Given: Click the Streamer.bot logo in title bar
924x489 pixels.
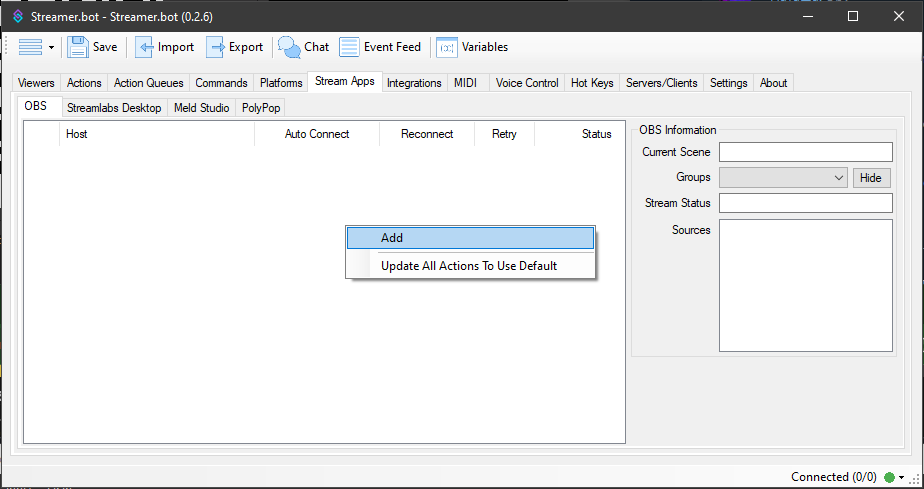Looking at the screenshot, I should point(18,16).
